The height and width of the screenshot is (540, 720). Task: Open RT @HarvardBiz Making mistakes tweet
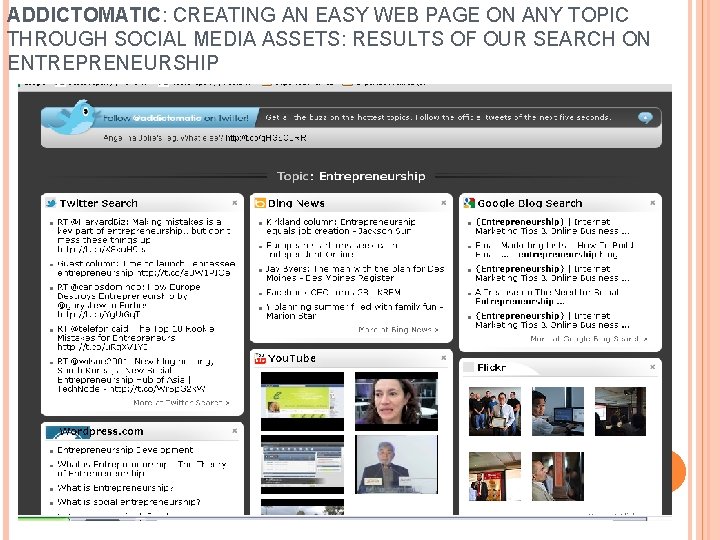pos(144,236)
